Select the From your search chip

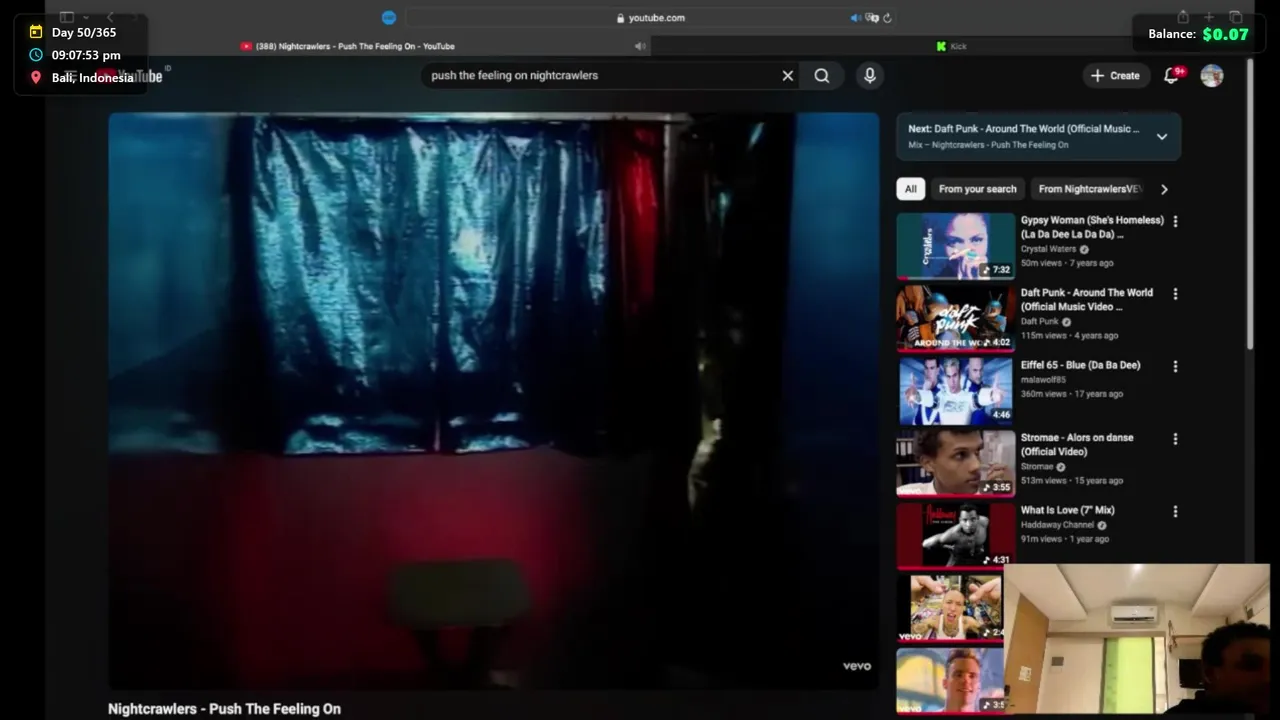[977, 189]
